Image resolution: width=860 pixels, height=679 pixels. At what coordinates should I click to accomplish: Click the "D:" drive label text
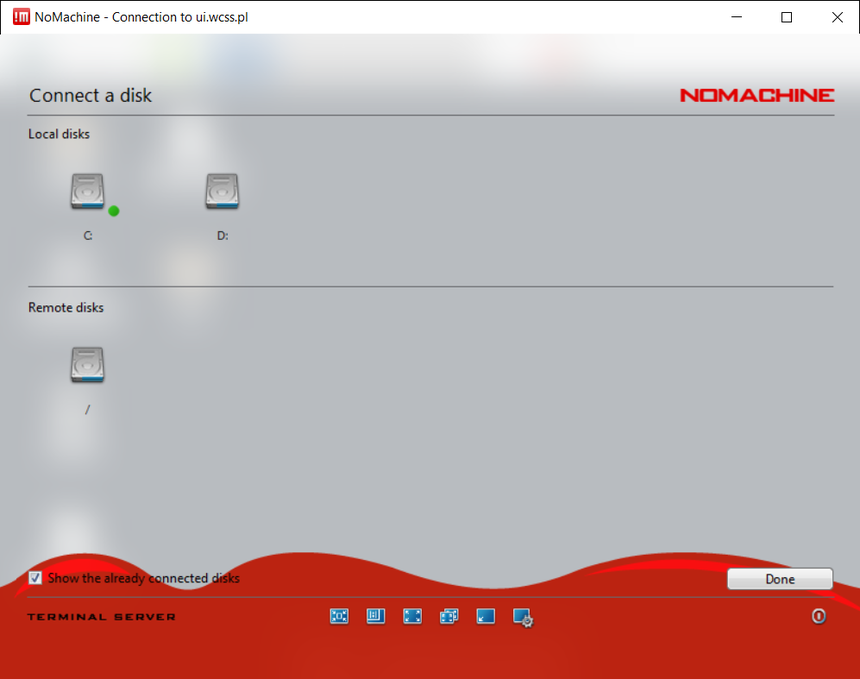[x=222, y=237]
